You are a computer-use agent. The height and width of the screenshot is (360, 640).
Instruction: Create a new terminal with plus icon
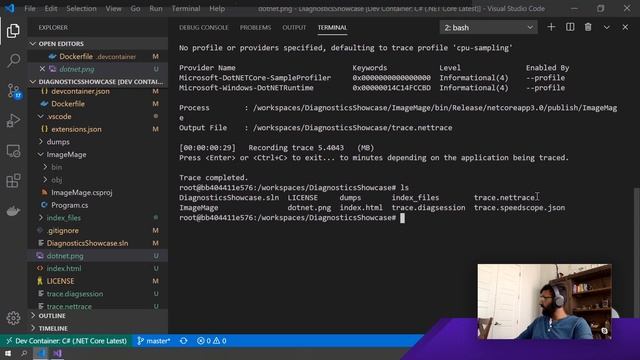coord(551,27)
